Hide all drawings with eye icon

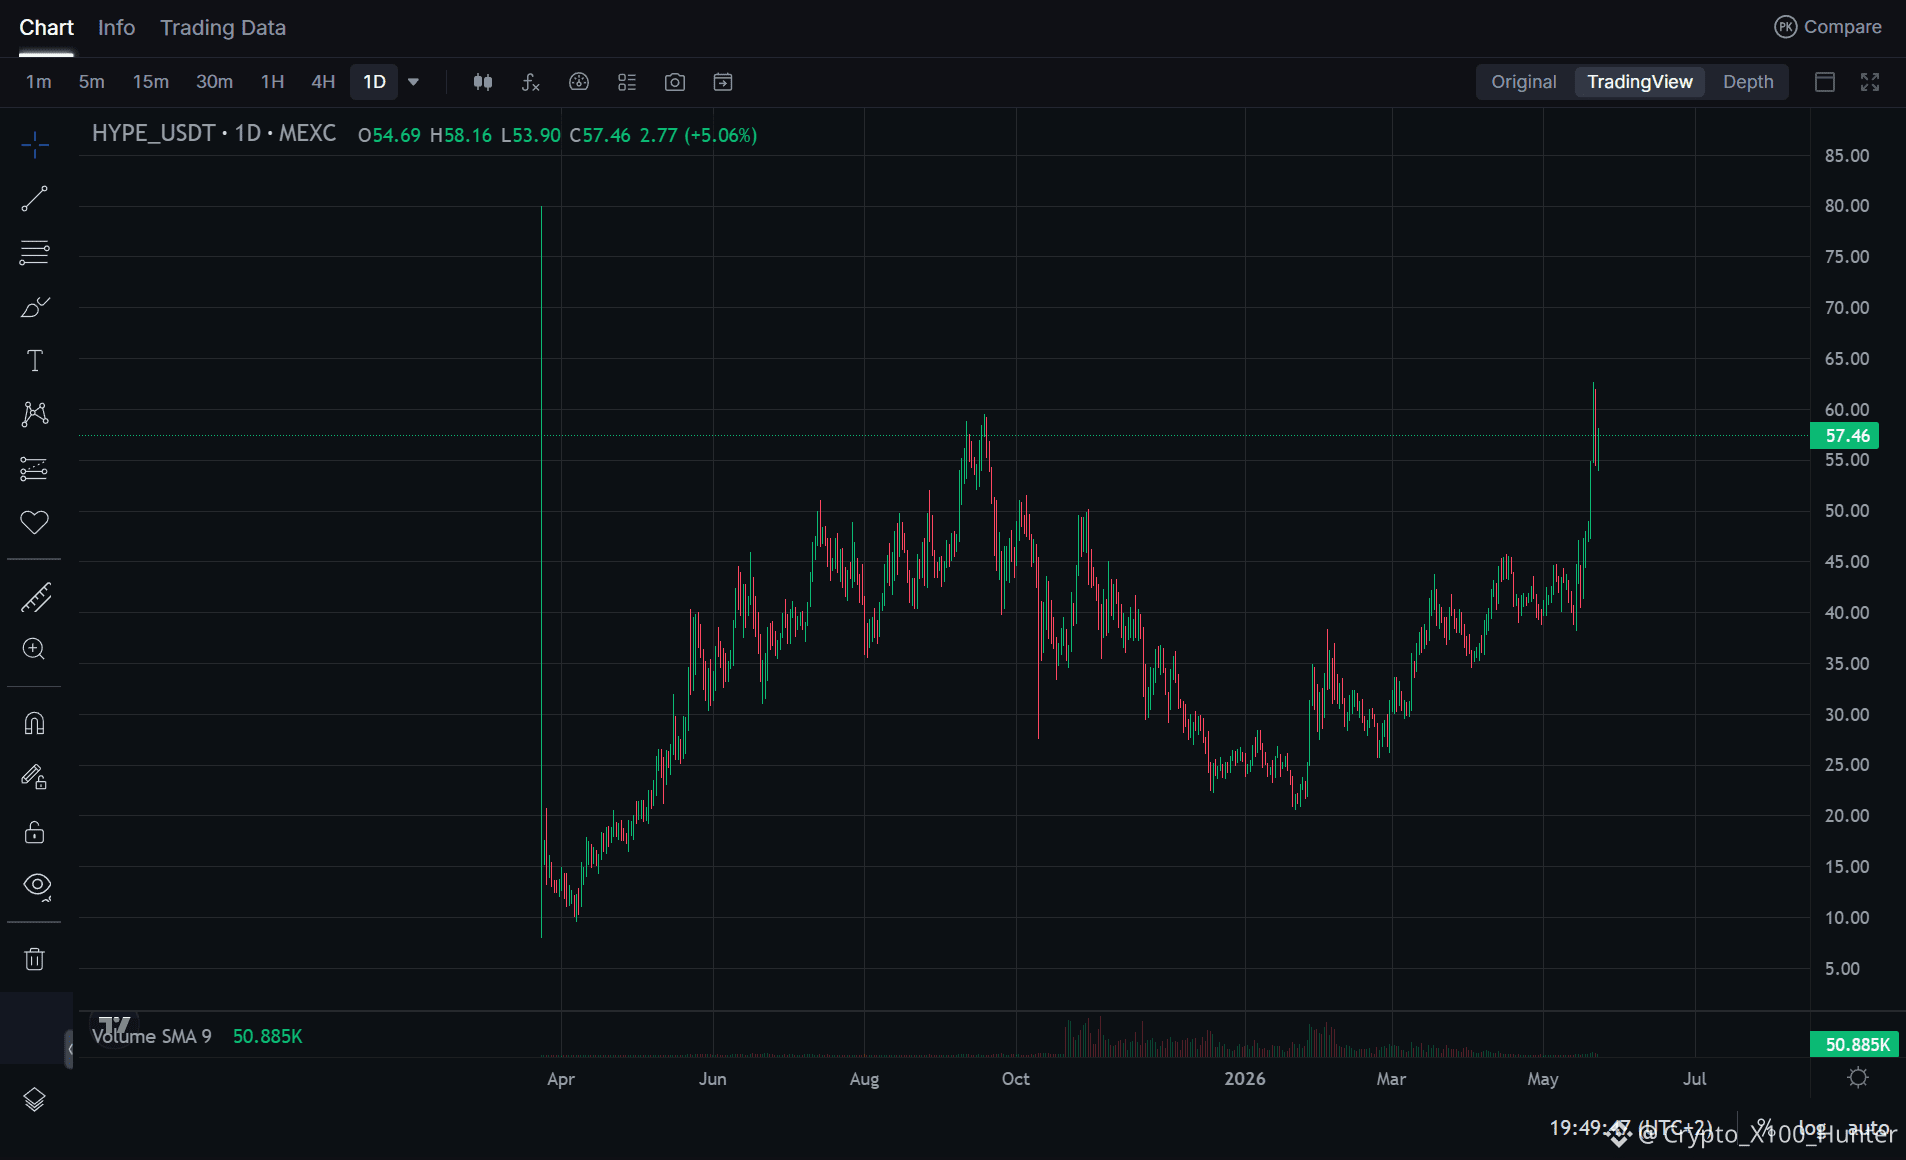[x=36, y=886]
